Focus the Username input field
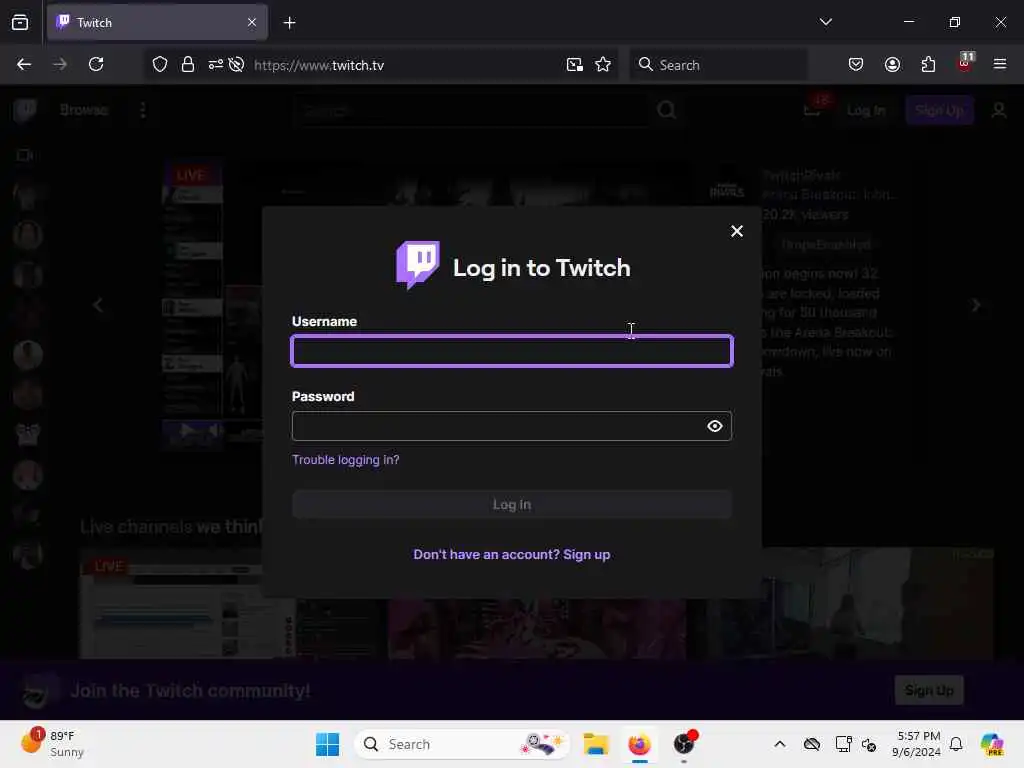The width and height of the screenshot is (1024, 768). coord(512,351)
